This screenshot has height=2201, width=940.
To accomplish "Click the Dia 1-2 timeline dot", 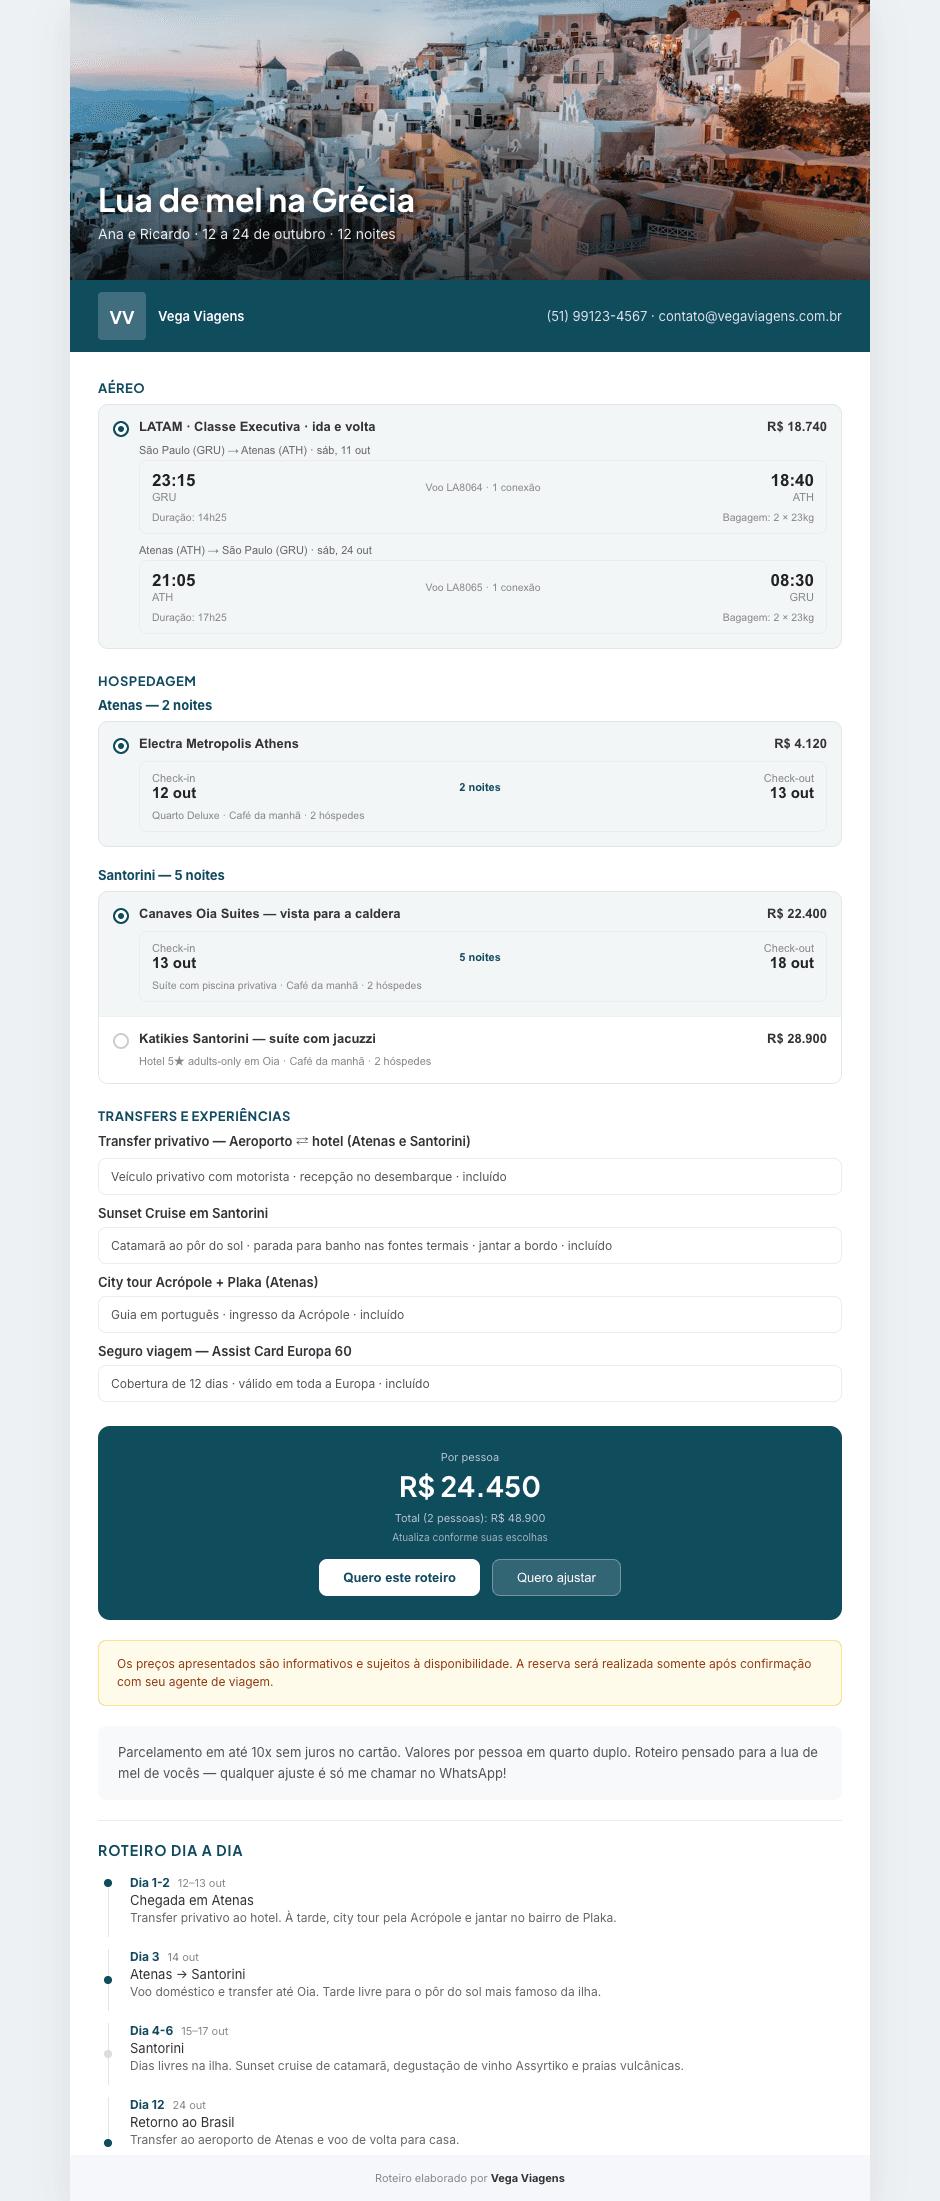I will [x=108, y=1883].
